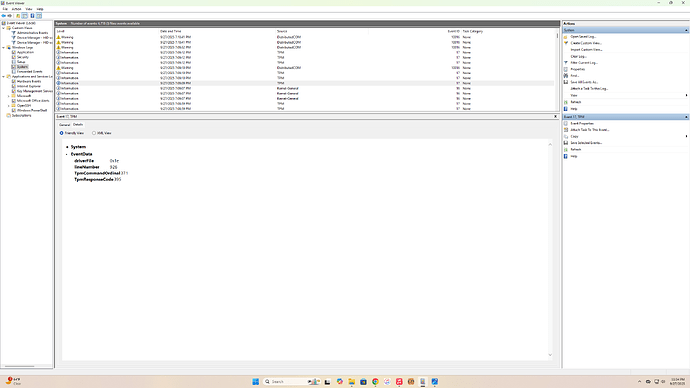This screenshot has width=690, height=388.
Task: Collapse the Windows Logs tree node
Action: (x=4, y=48)
